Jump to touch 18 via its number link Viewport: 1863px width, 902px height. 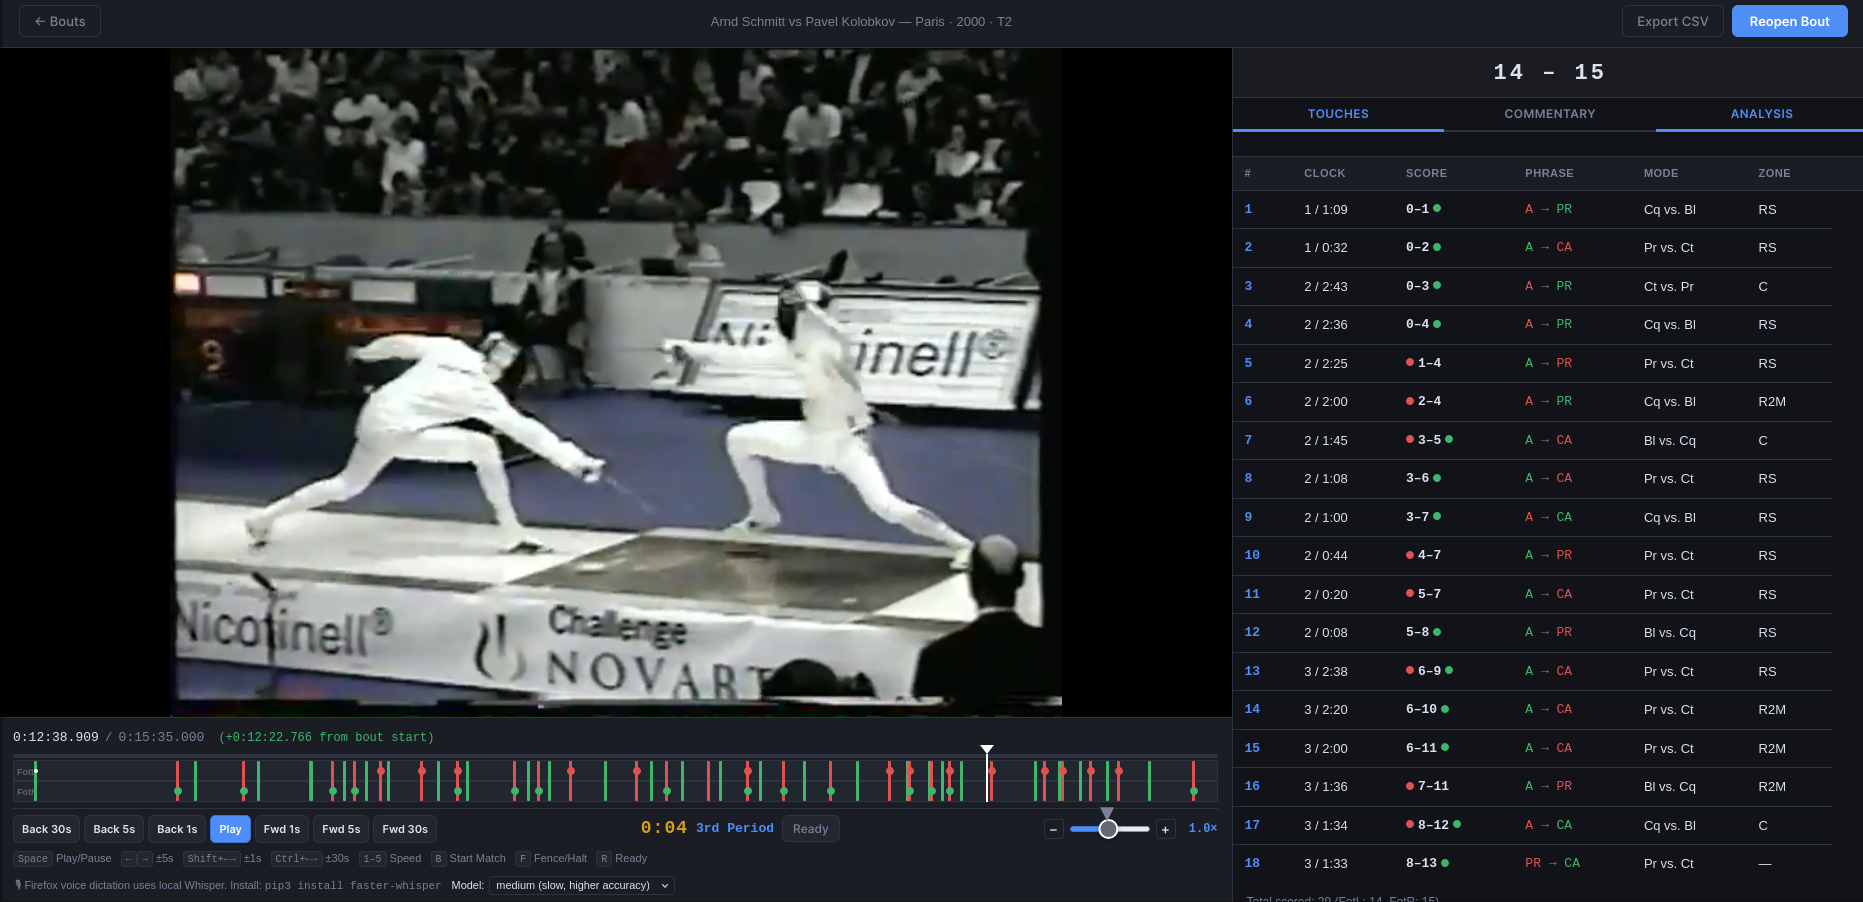coord(1251,862)
